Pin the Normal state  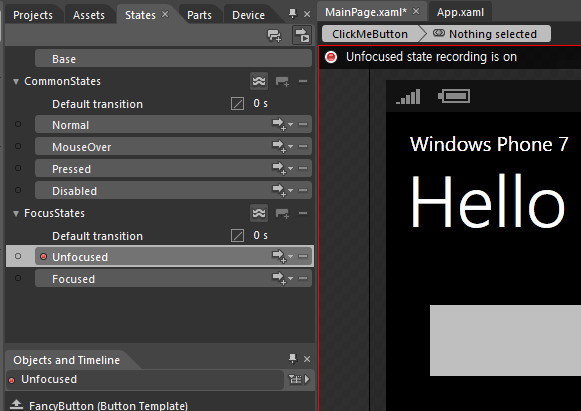pos(18,125)
